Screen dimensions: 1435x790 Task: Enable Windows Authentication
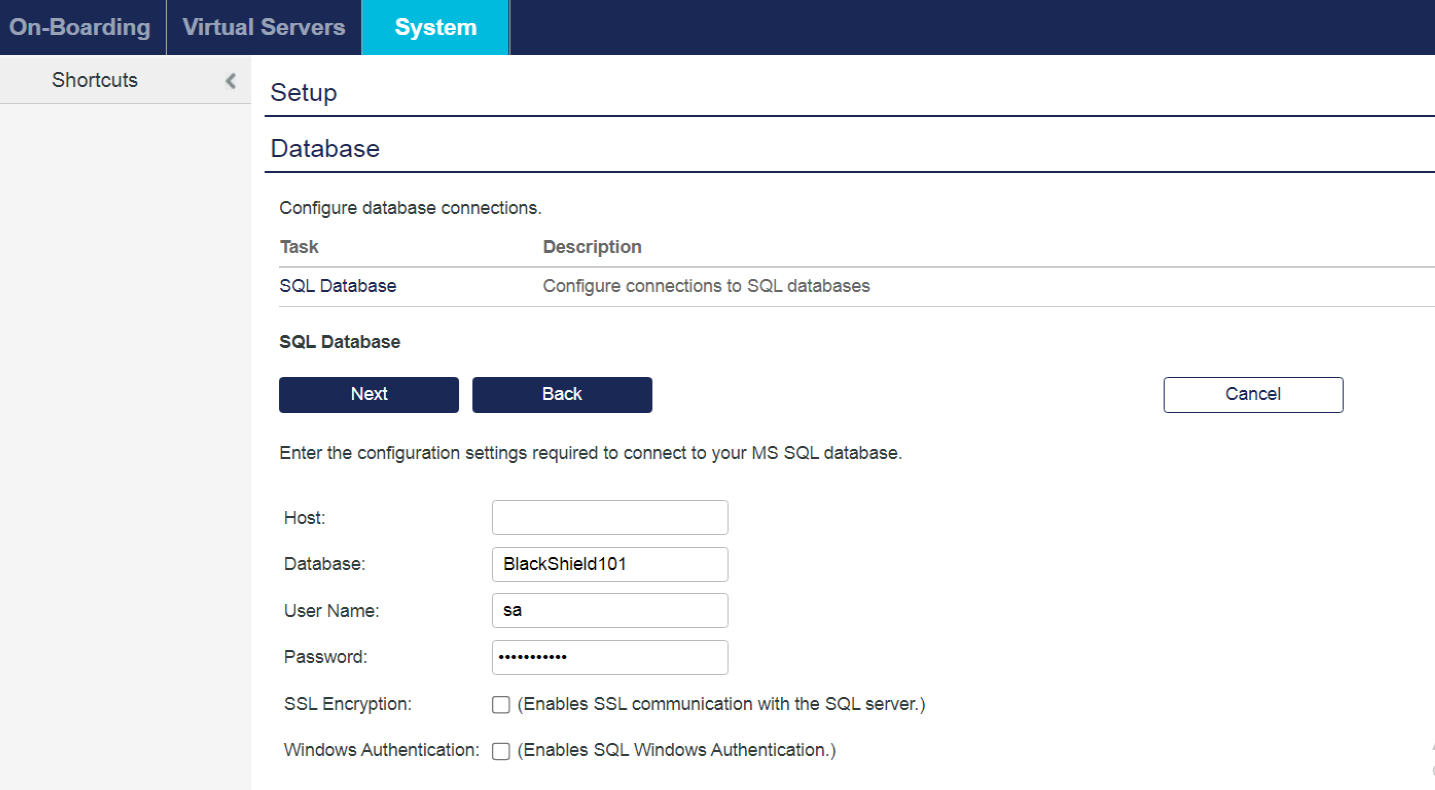(x=501, y=749)
